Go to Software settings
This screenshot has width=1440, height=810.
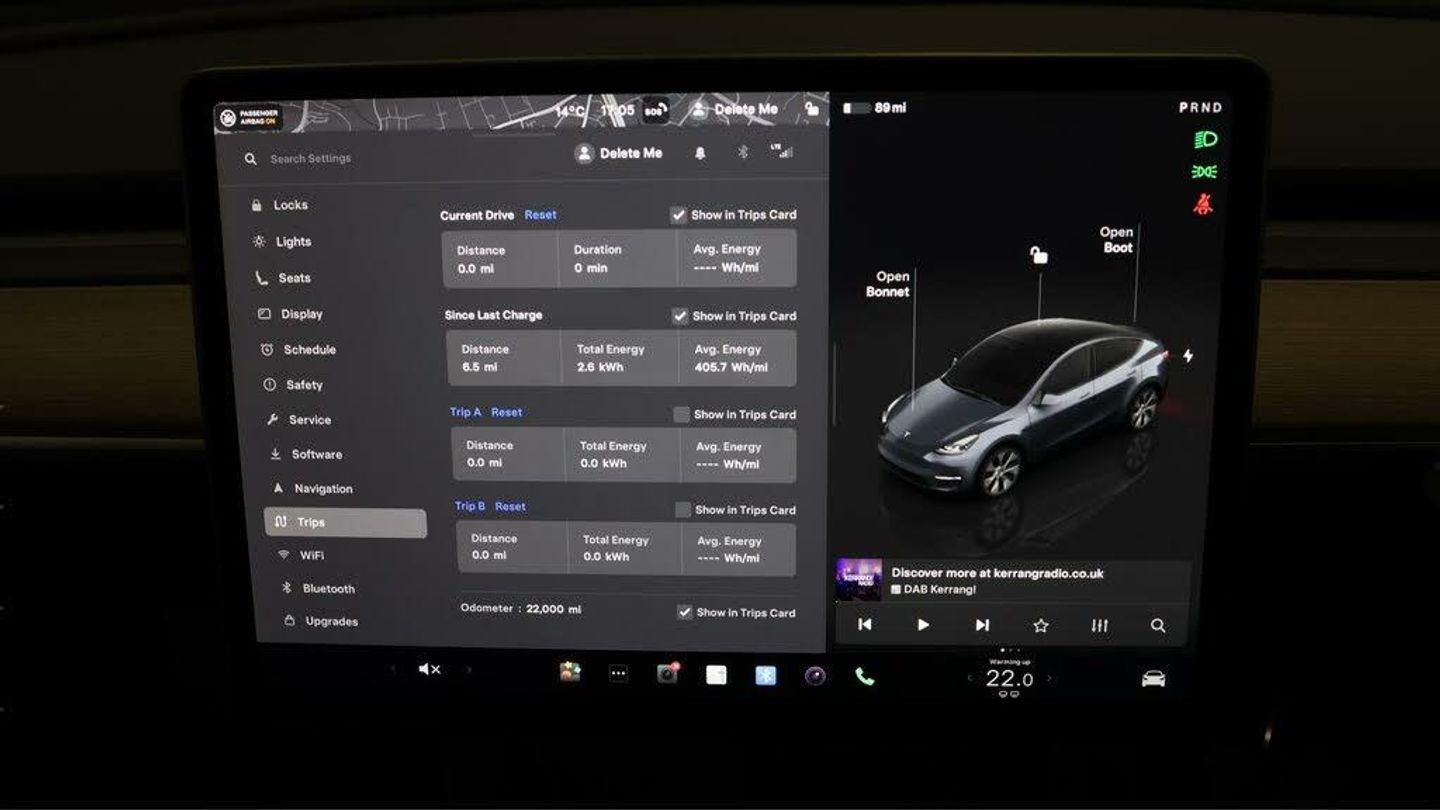coord(306,454)
